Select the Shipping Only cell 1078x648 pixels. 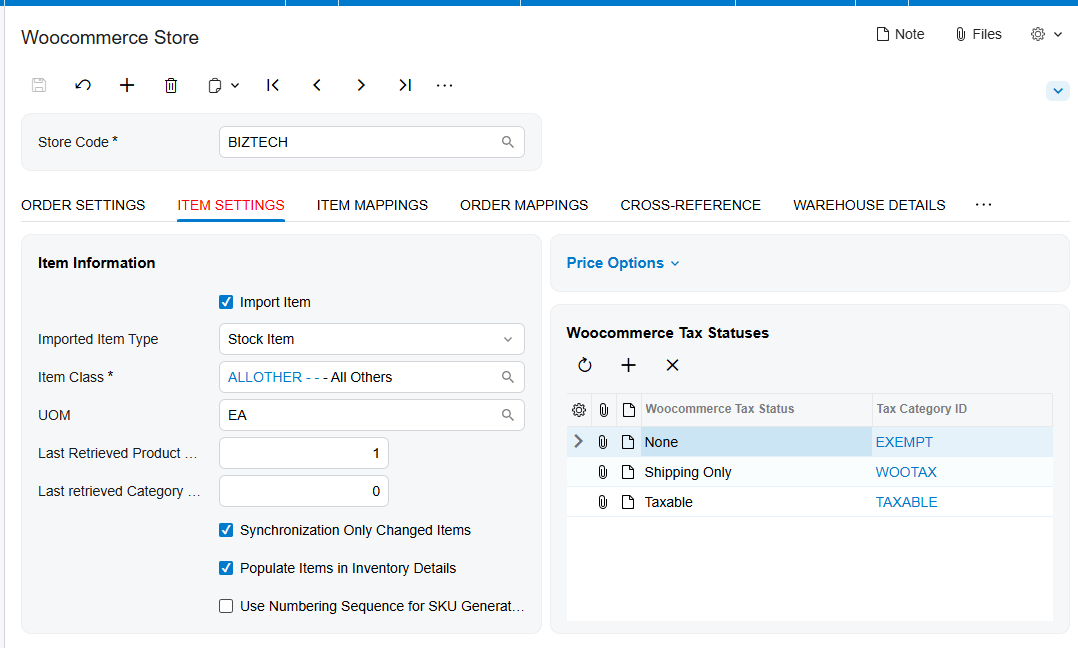(x=756, y=472)
